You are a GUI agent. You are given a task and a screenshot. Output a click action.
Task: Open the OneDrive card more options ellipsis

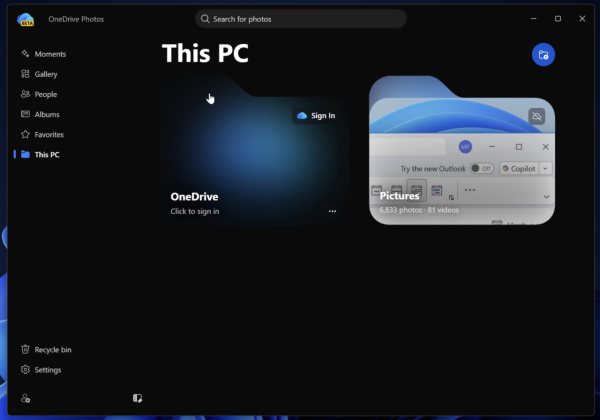[x=332, y=211]
